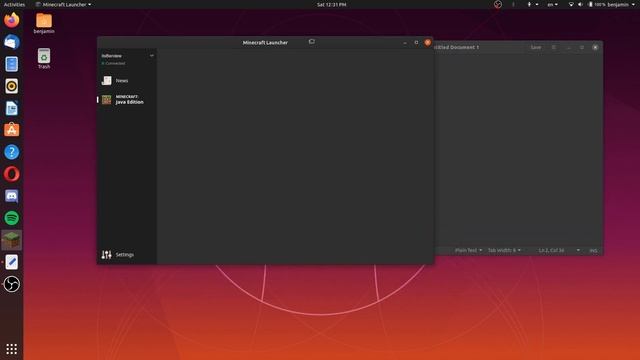Show Applications grid at dock bottom

(x=11, y=349)
